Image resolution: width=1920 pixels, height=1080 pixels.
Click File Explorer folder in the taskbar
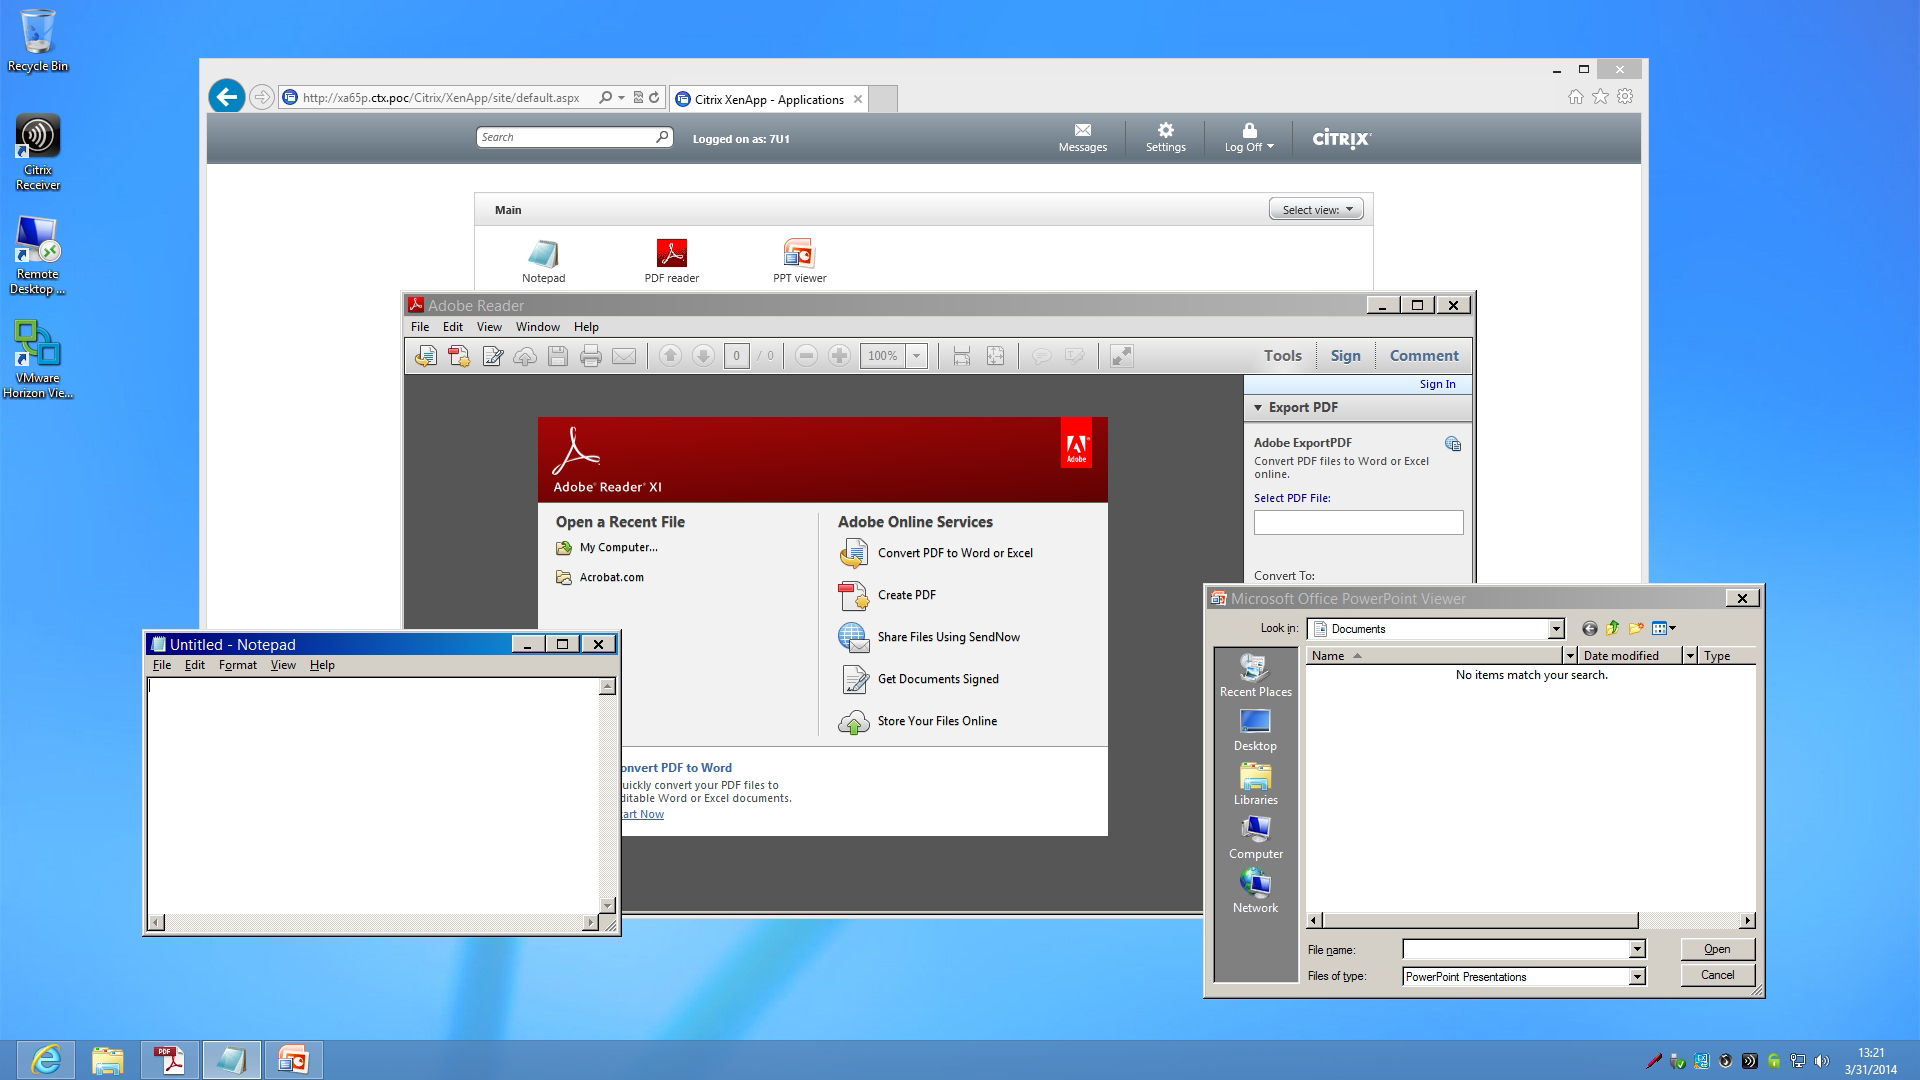point(108,1059)
